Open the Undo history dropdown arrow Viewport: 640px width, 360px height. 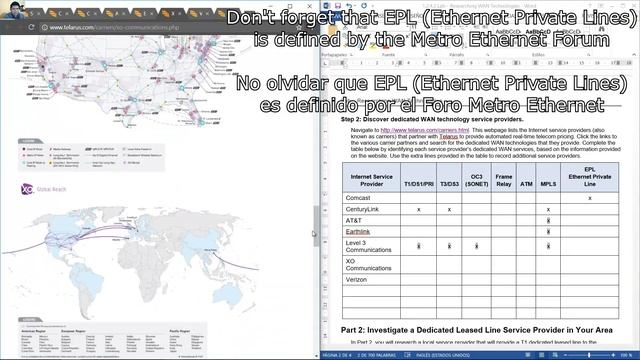pos(355,6)
